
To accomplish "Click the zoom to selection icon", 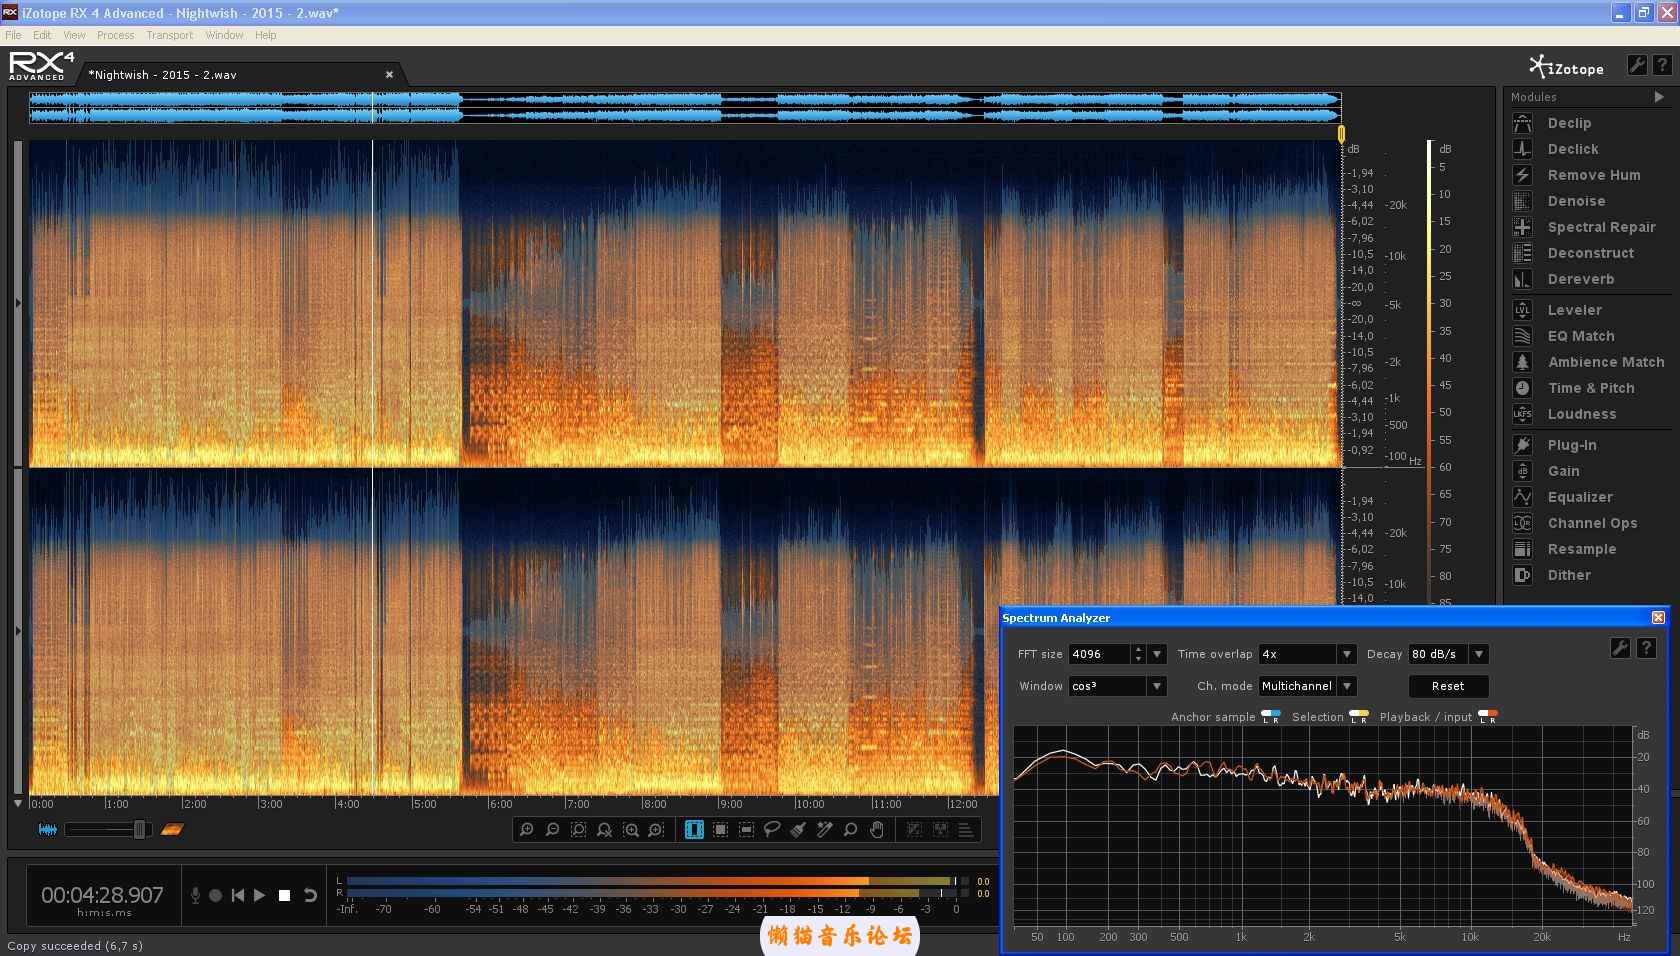I will pos(579,830).
